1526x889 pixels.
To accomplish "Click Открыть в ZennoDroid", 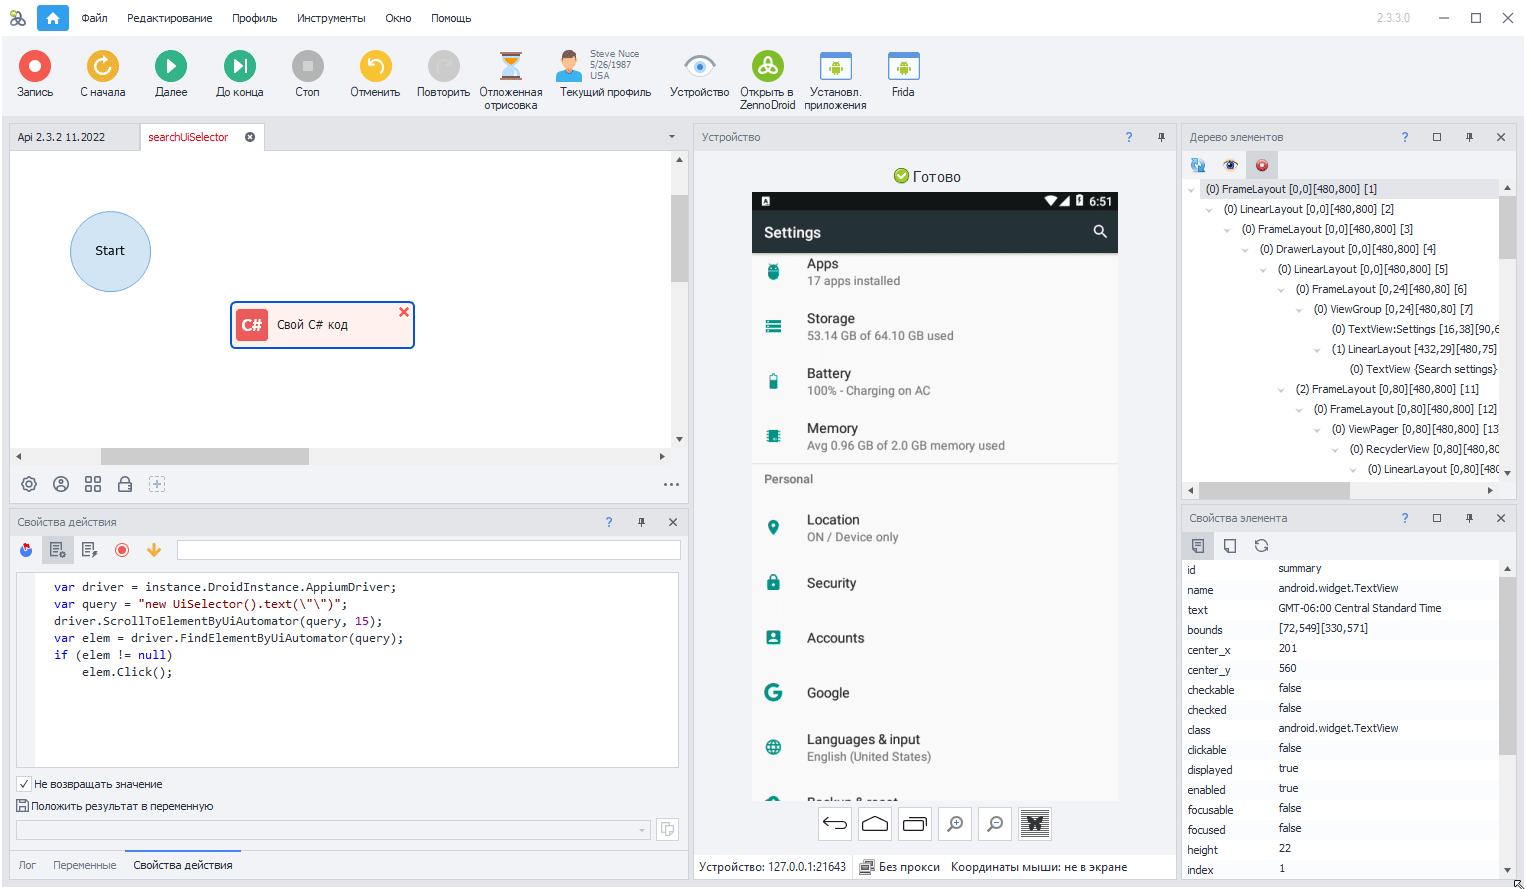I will click(x=768, y=81).
